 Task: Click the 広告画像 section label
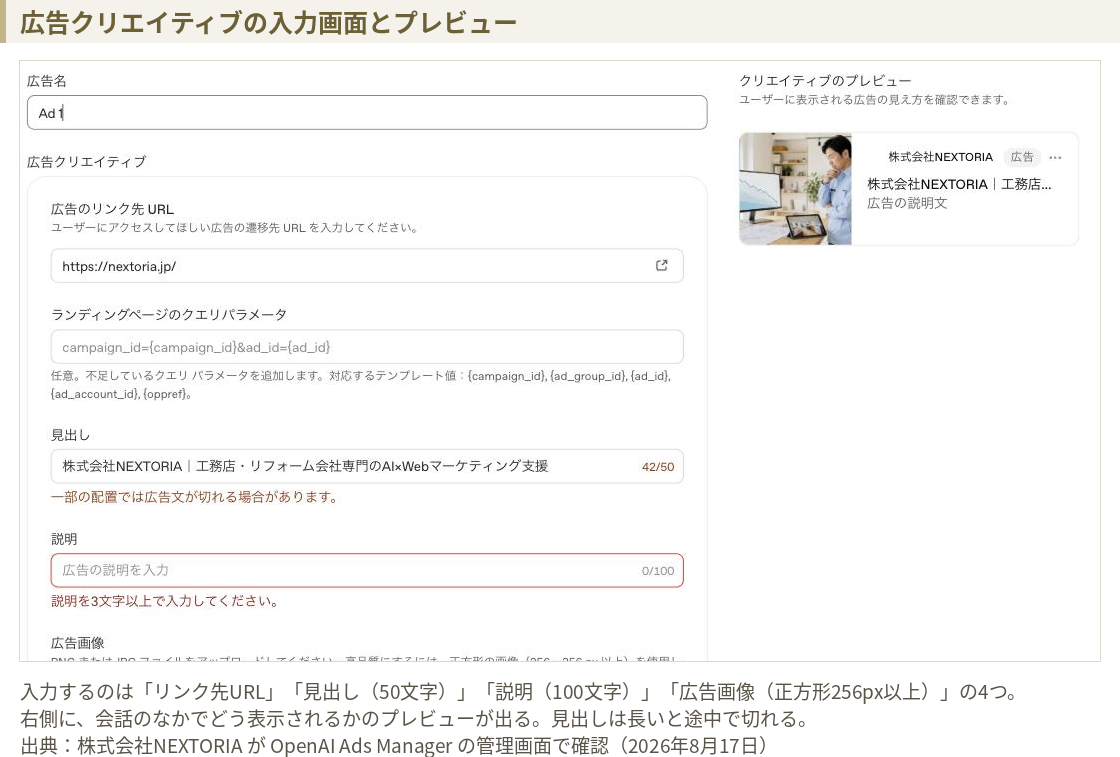(x=78, y=643)
